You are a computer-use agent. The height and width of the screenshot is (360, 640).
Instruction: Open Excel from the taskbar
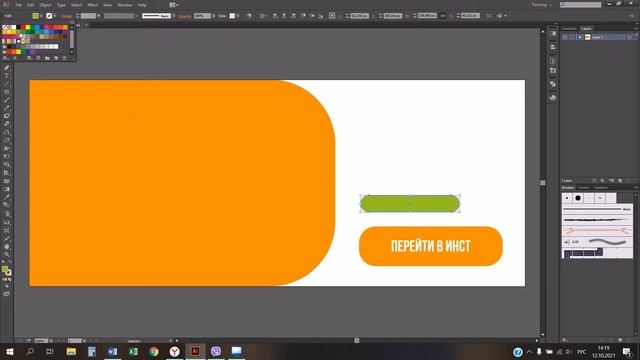(133, 351)
